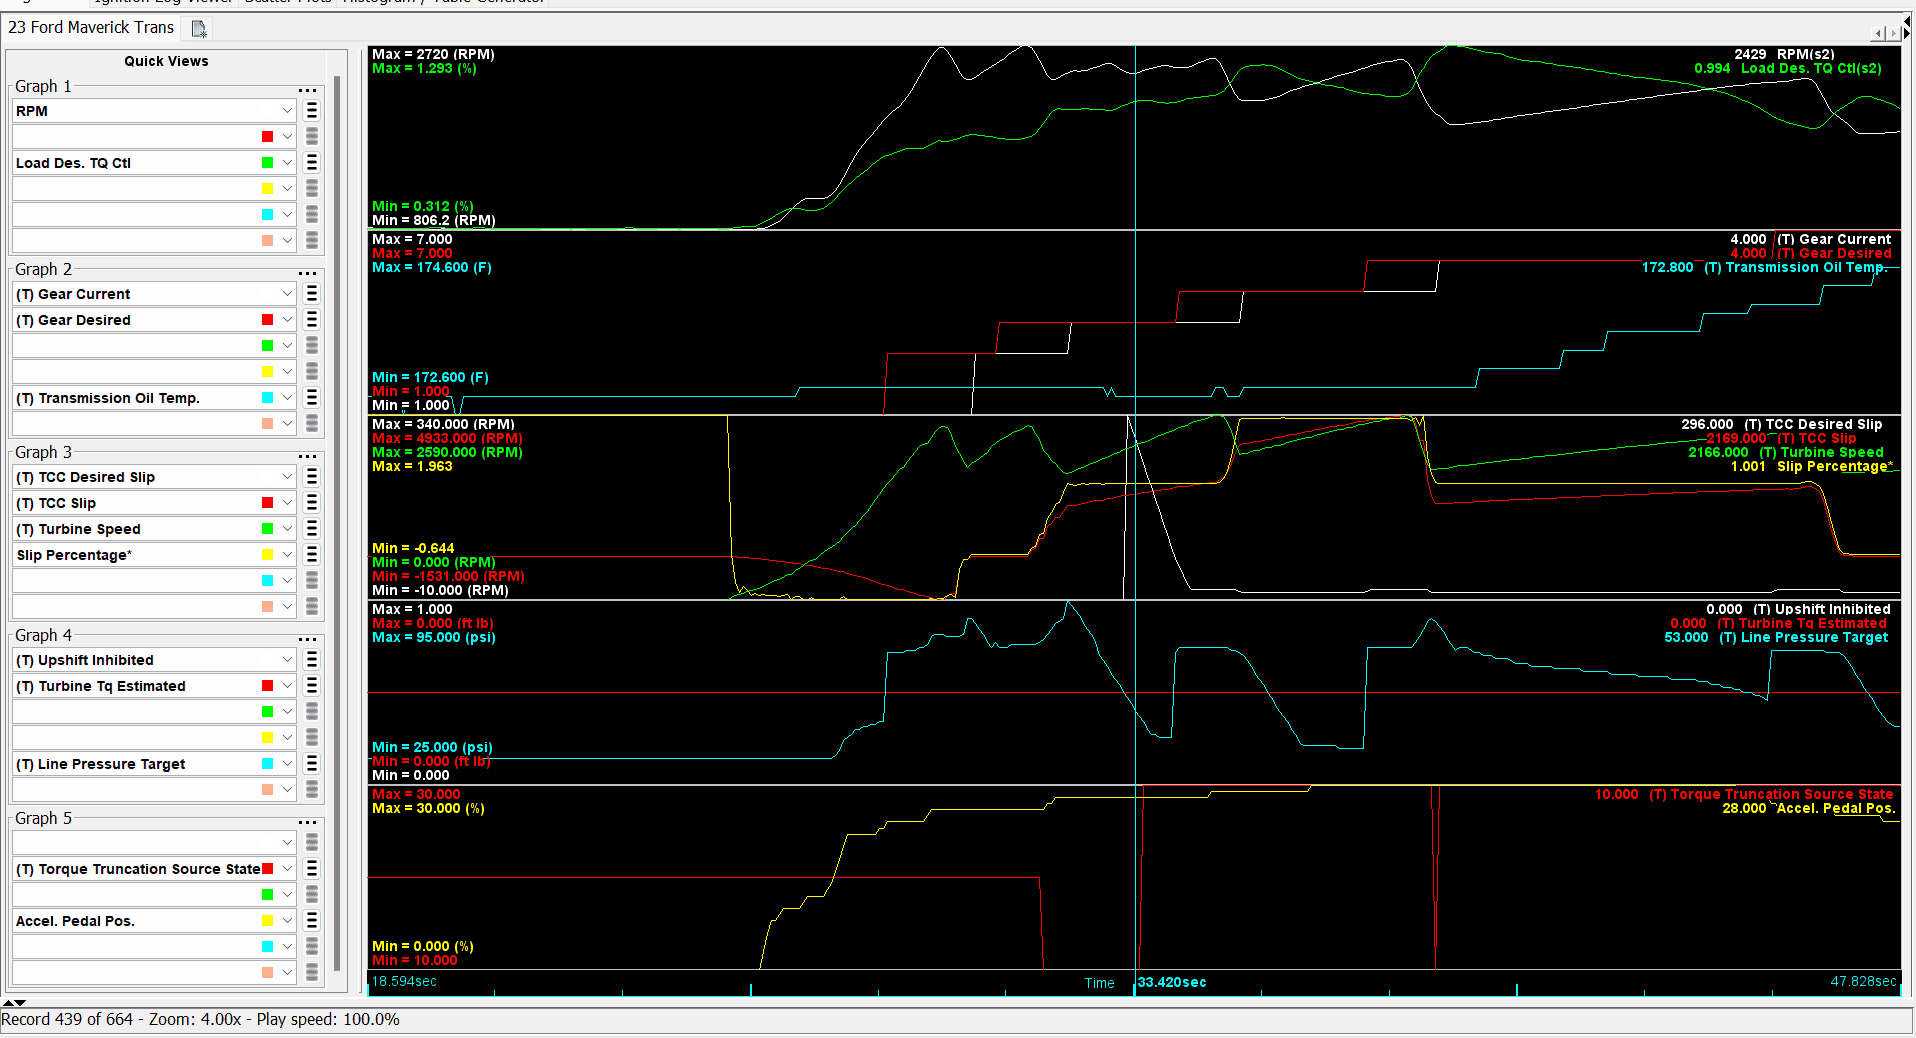Click red swatch on (T) TCC Slip
The image size is (1916, 1038).
(267, 503)
